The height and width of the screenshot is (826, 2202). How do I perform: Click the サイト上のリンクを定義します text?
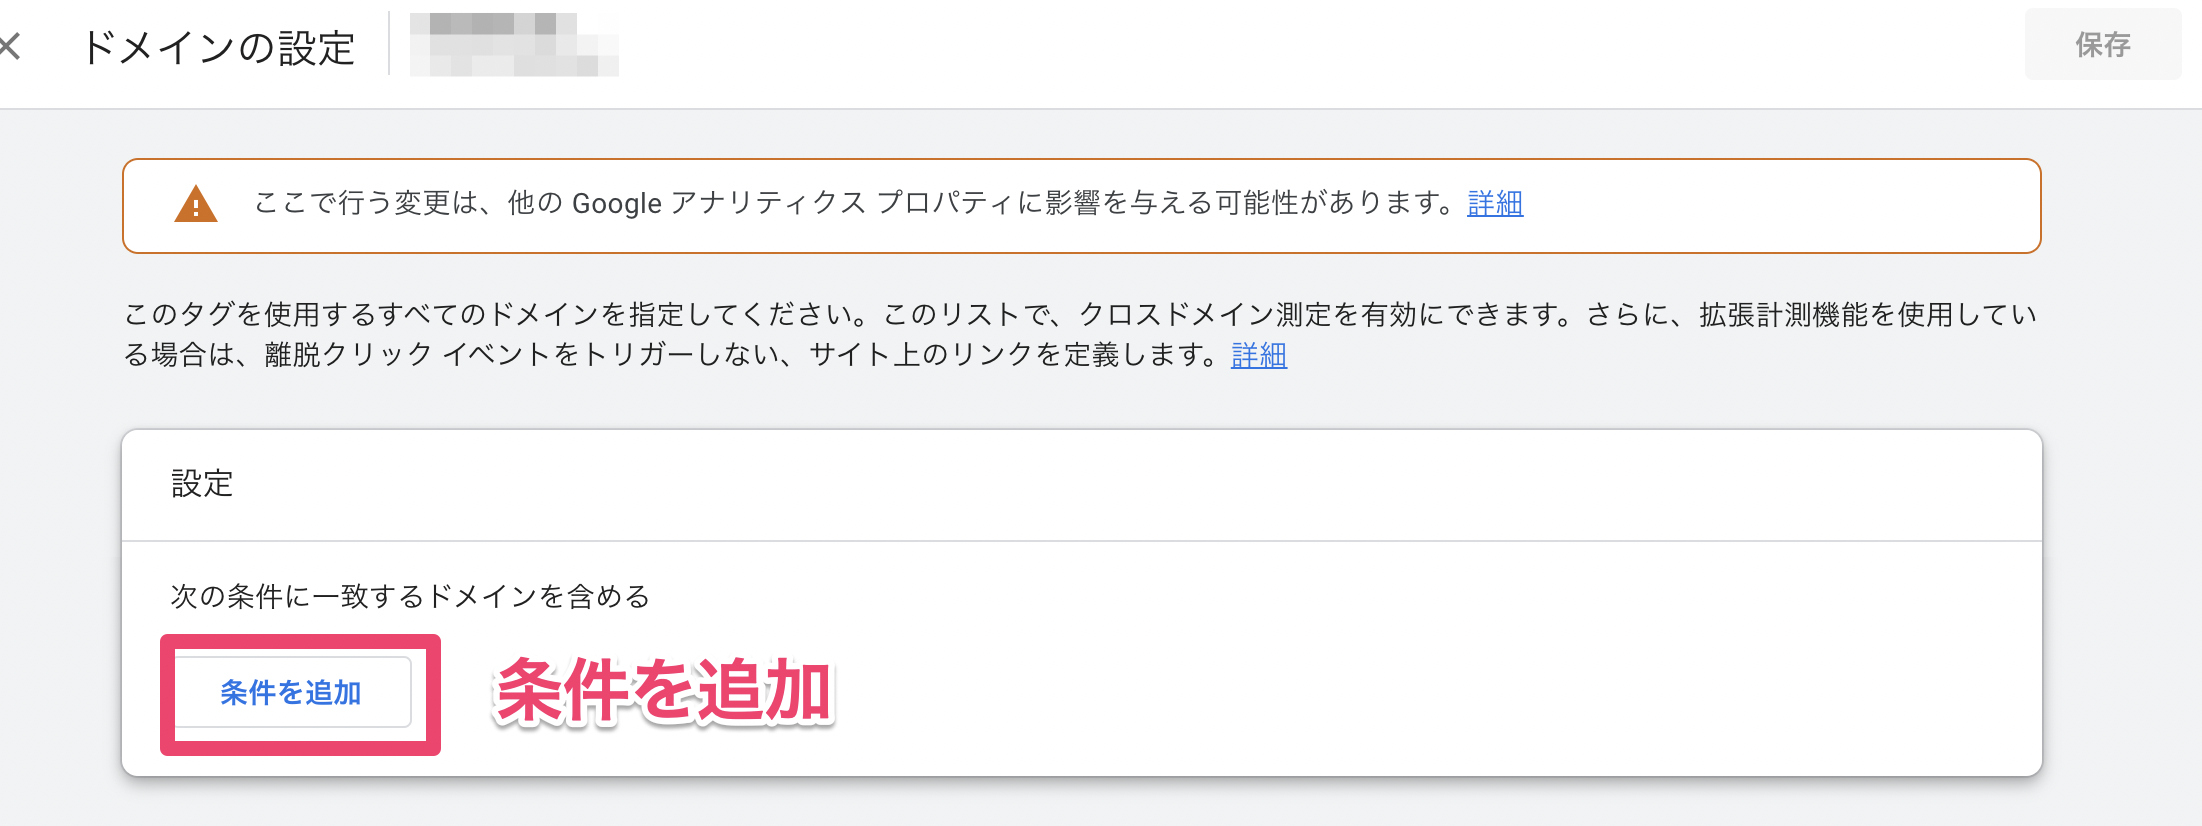click(x=1012, y=355)
